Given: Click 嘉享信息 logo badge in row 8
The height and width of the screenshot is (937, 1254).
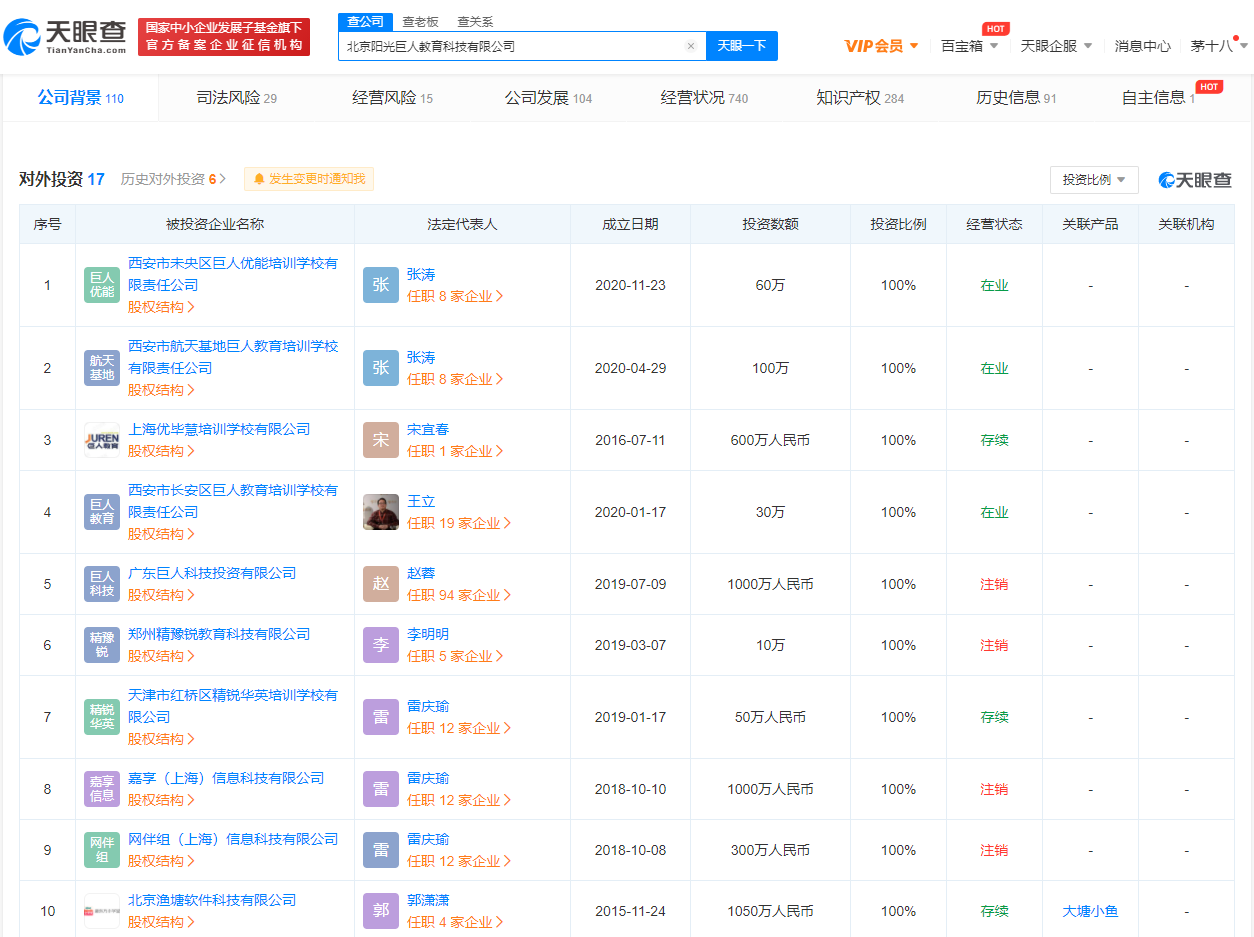Looking at the screenshot, I should [x=102, y=789].
